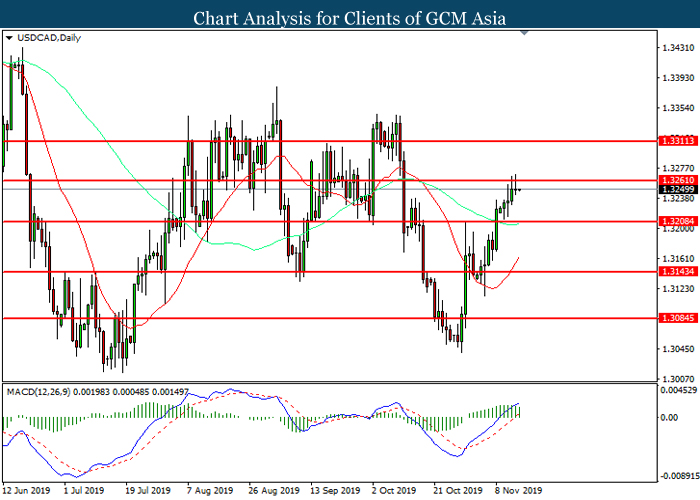Click the 12 Jun 2019 date label
Screen dimensions: 700x500
pos(28,491)
